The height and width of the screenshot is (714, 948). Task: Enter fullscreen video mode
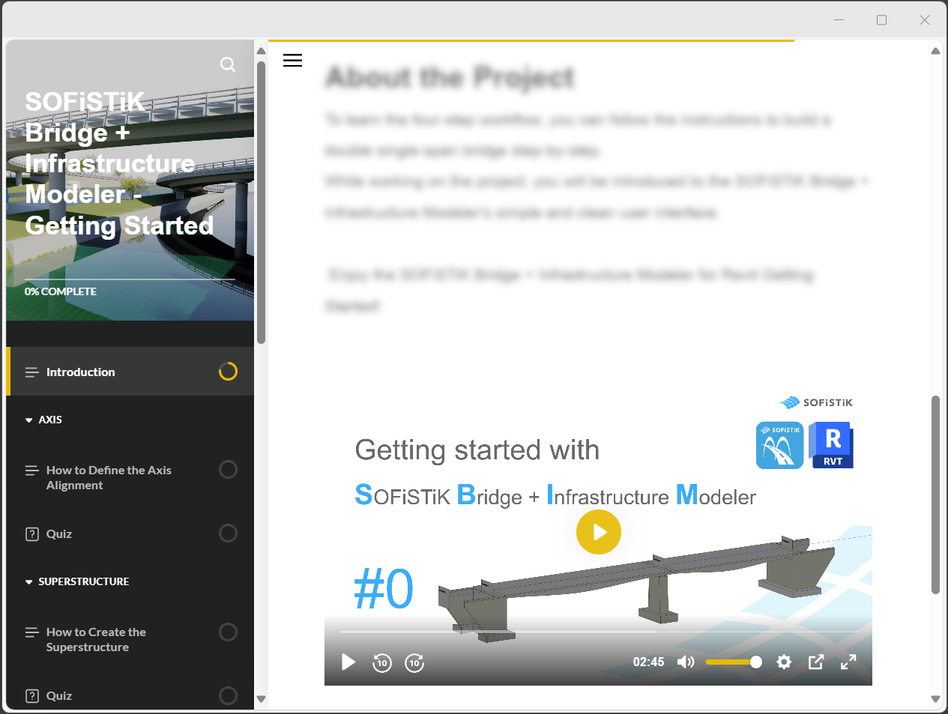[849, 662]
